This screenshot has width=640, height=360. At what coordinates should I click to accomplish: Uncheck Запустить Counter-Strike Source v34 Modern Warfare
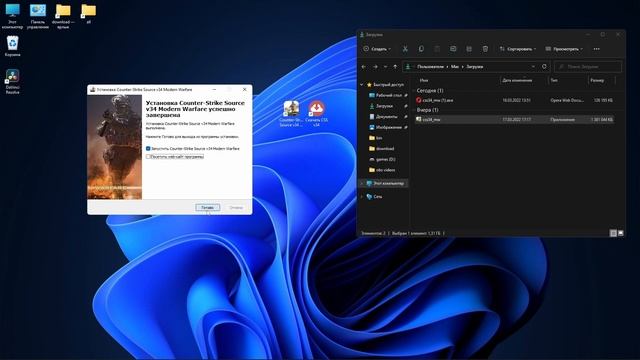pos(148,149)
